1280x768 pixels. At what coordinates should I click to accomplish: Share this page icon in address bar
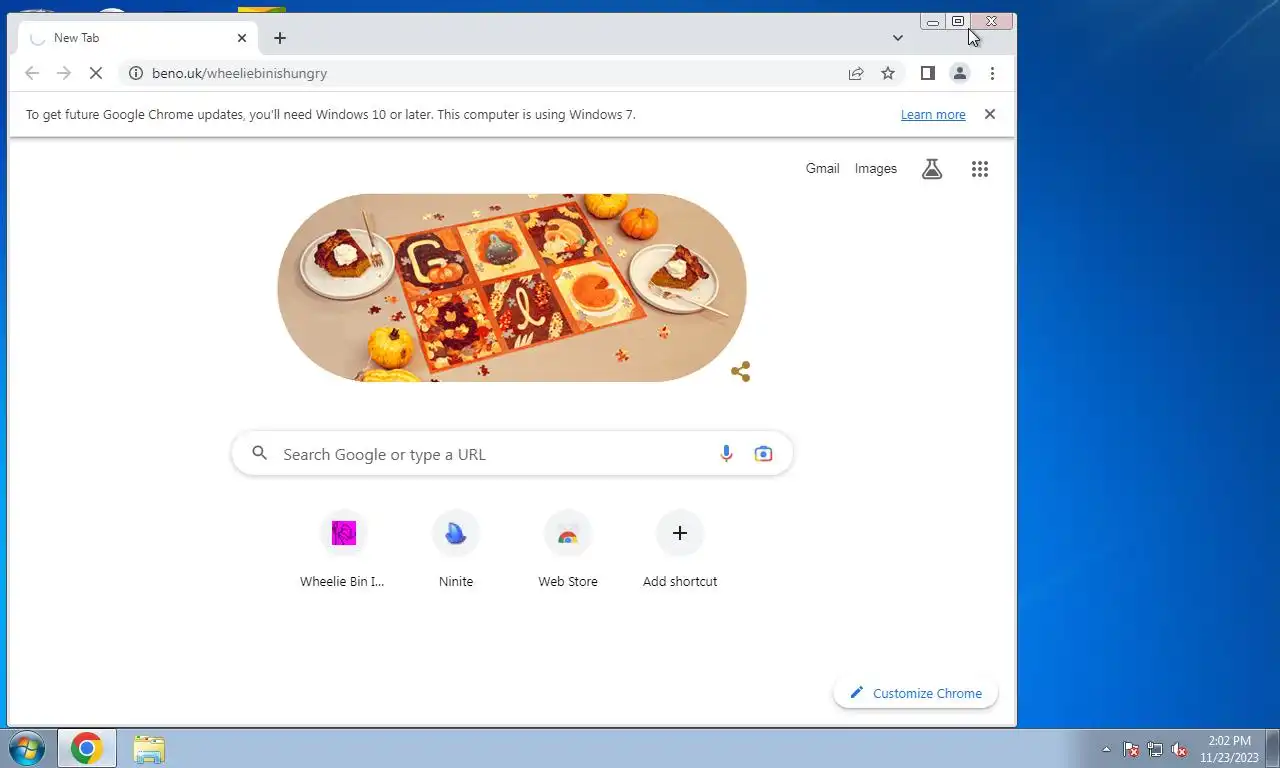pos(856,73)
